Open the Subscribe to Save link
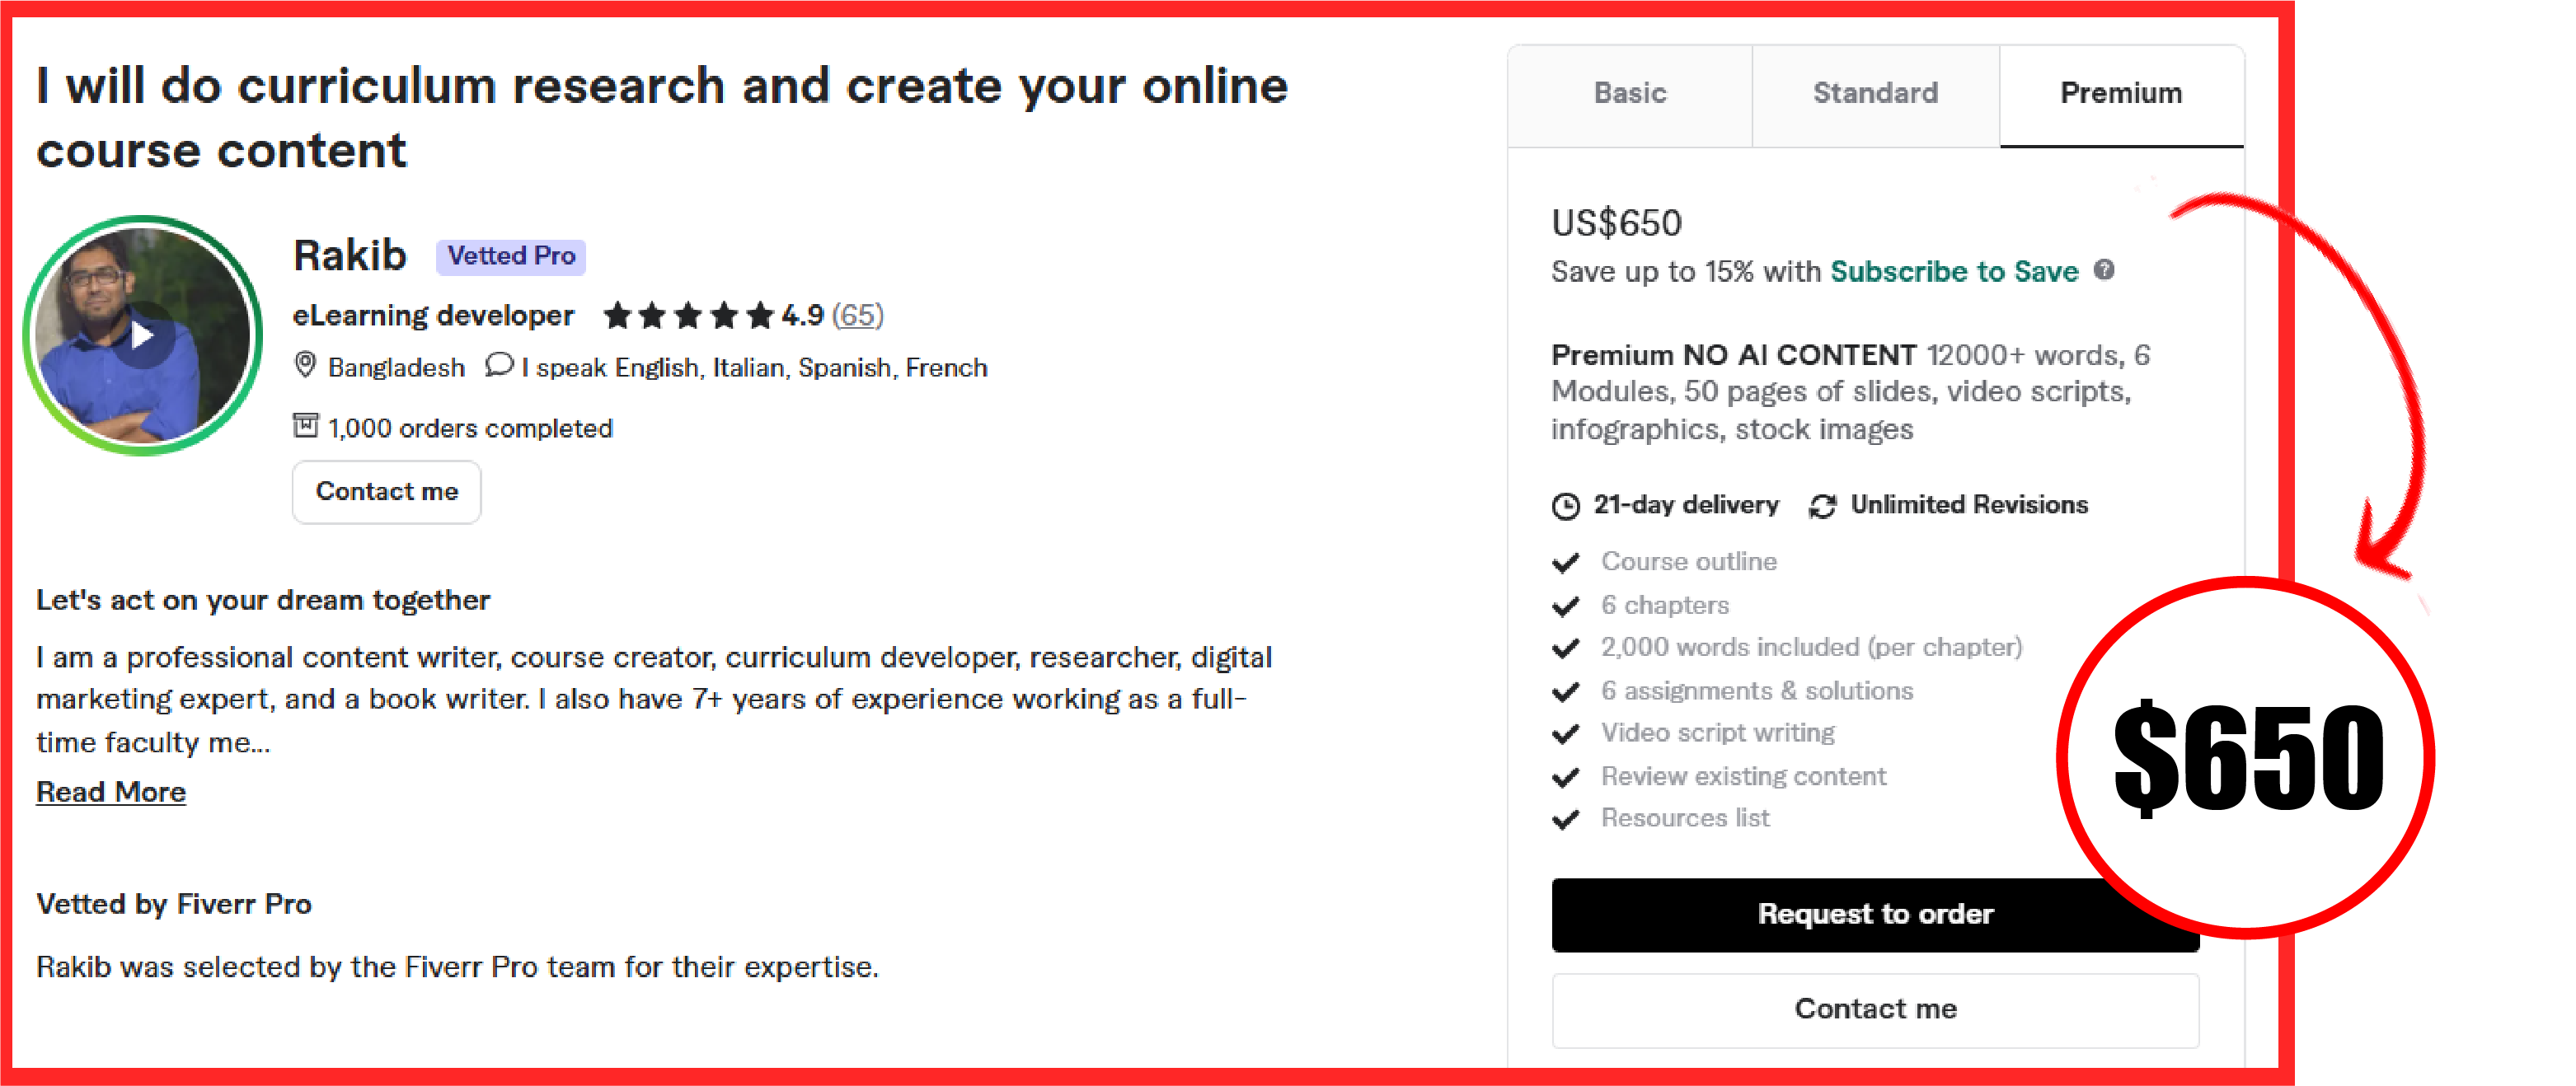Screen dimensions: 2576x1086 point(1954,271)
